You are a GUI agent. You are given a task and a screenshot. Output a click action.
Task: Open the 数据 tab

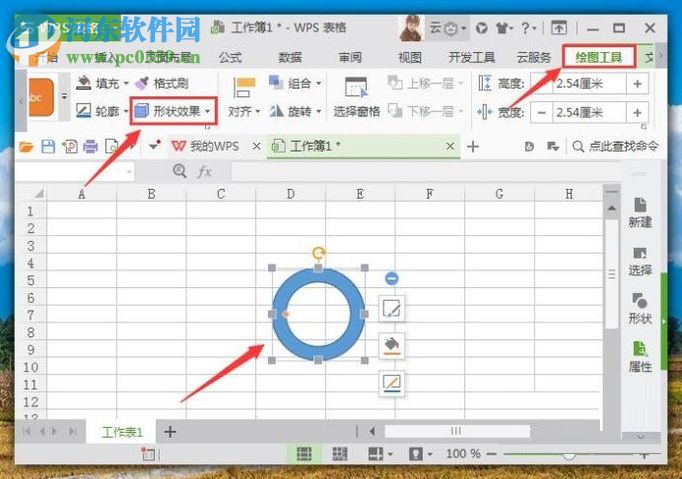click(290, 57)
